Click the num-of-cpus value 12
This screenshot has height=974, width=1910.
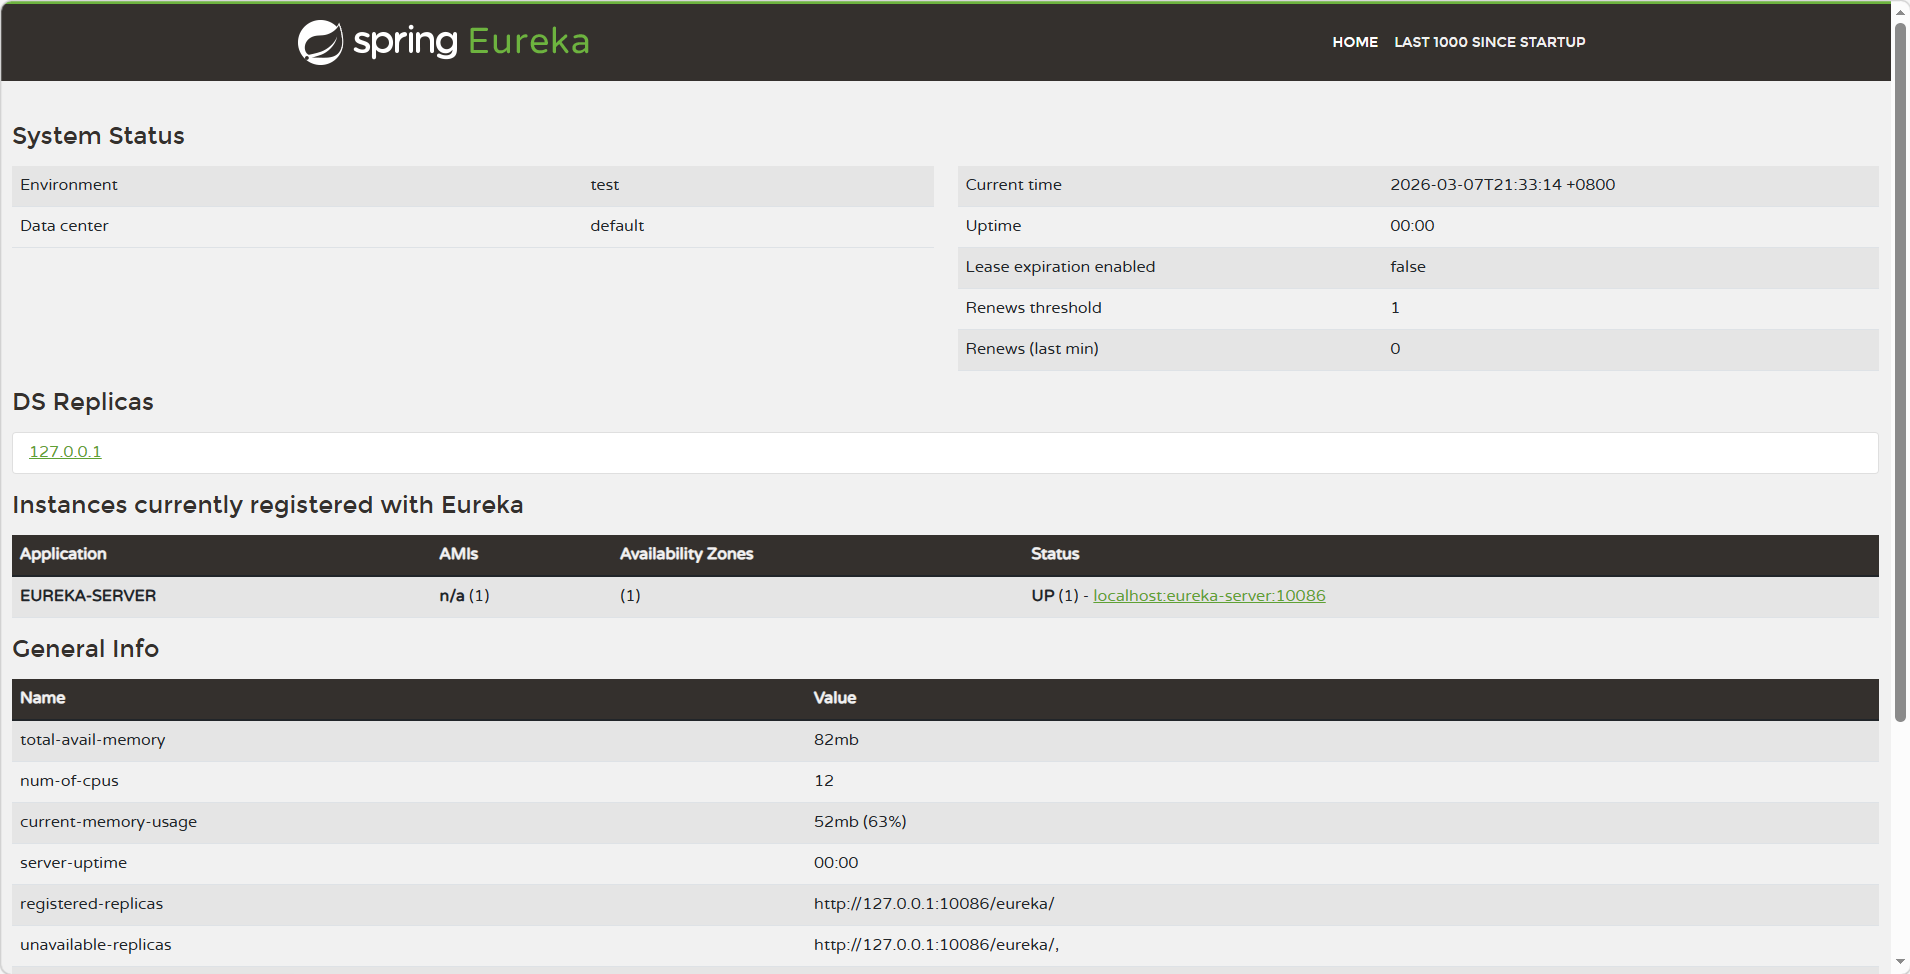coord(823,781)
